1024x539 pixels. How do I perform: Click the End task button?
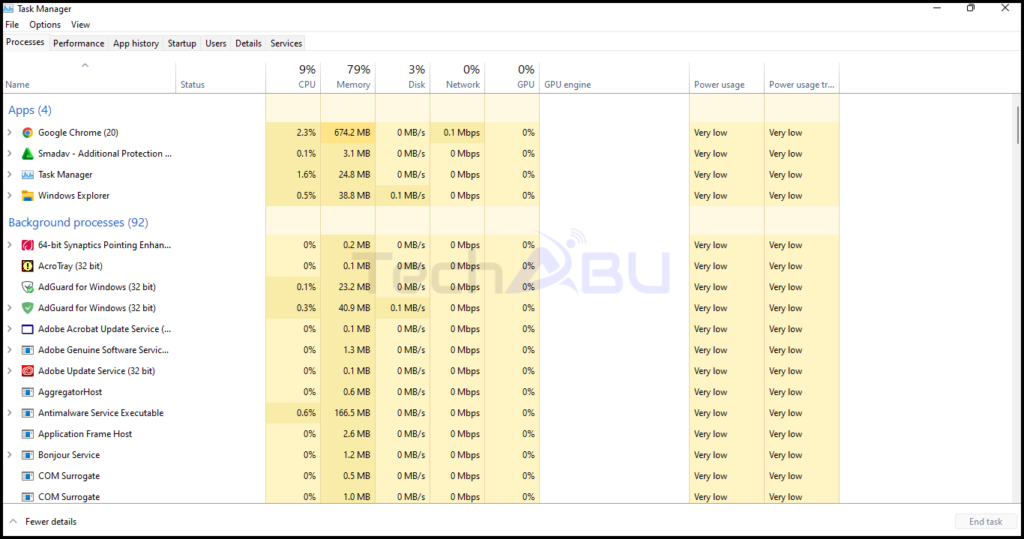coord(985,521)
